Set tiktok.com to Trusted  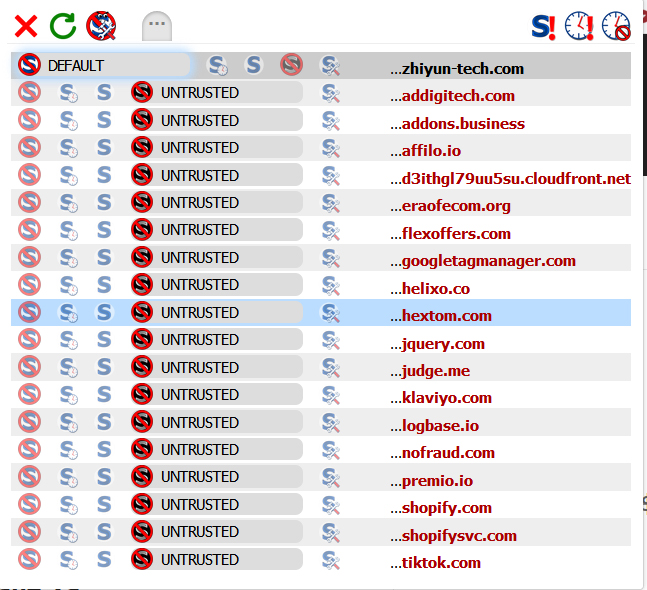click(104, 560)
